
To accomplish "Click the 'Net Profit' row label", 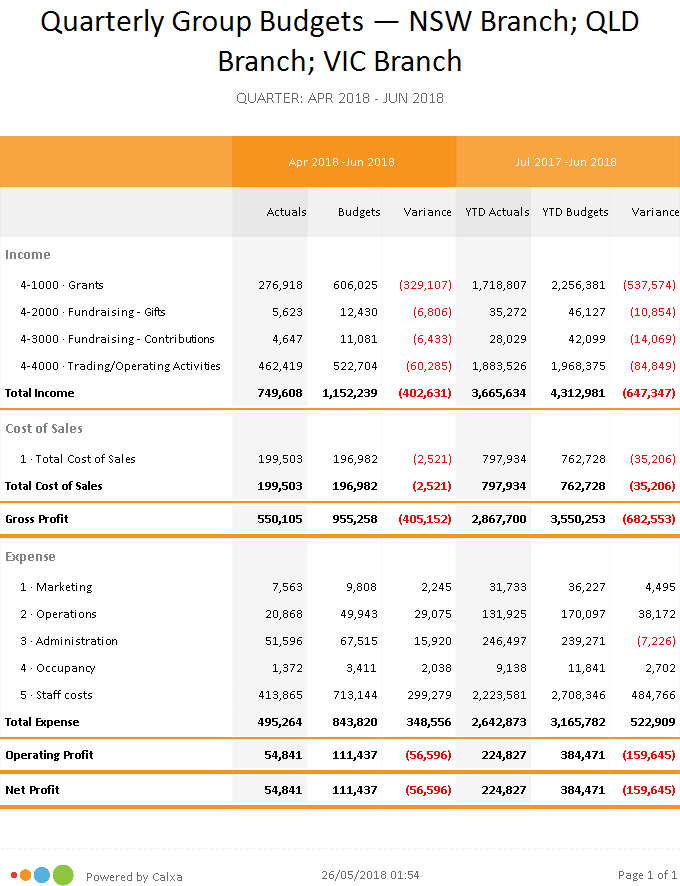I will (x=32, y=790).
